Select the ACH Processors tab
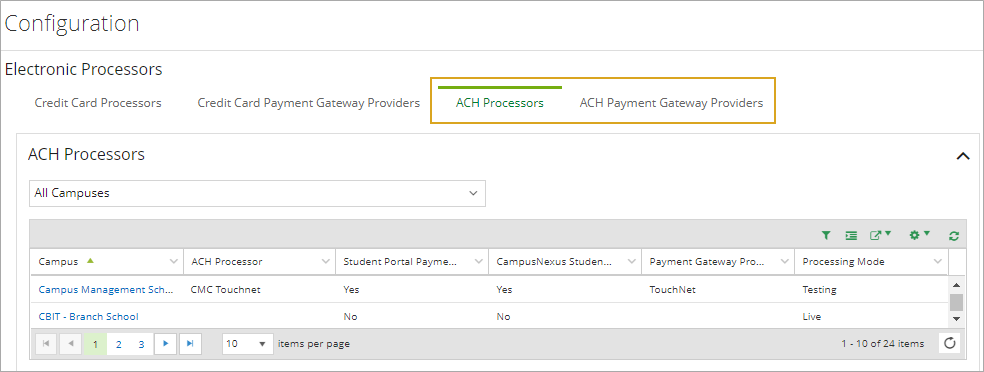This screenshot has width=984, height=372. click(x=500, y=103)
